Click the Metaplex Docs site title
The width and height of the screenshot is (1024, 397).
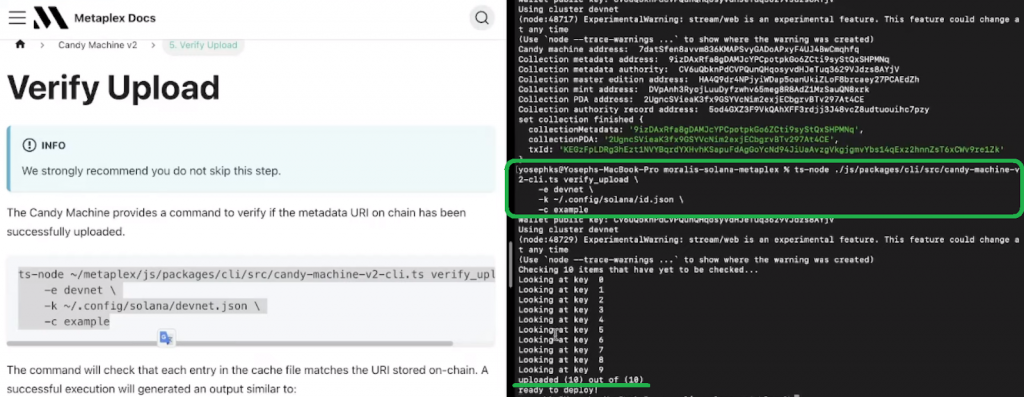[x=115, y=18]
